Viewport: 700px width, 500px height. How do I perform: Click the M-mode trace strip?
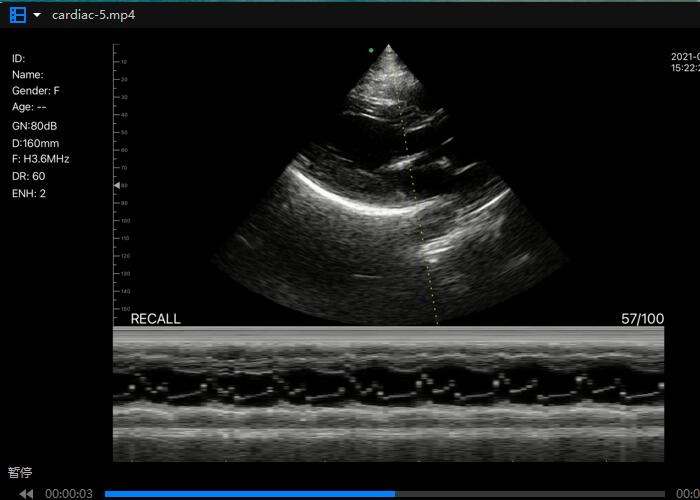[388, 395]
